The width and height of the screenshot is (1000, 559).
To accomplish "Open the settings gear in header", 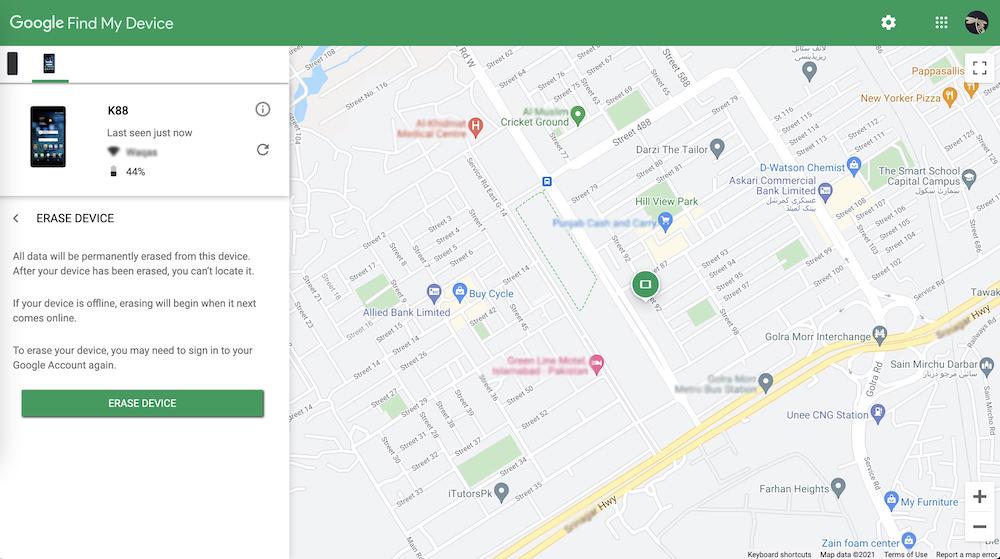I will click(888, 23).
